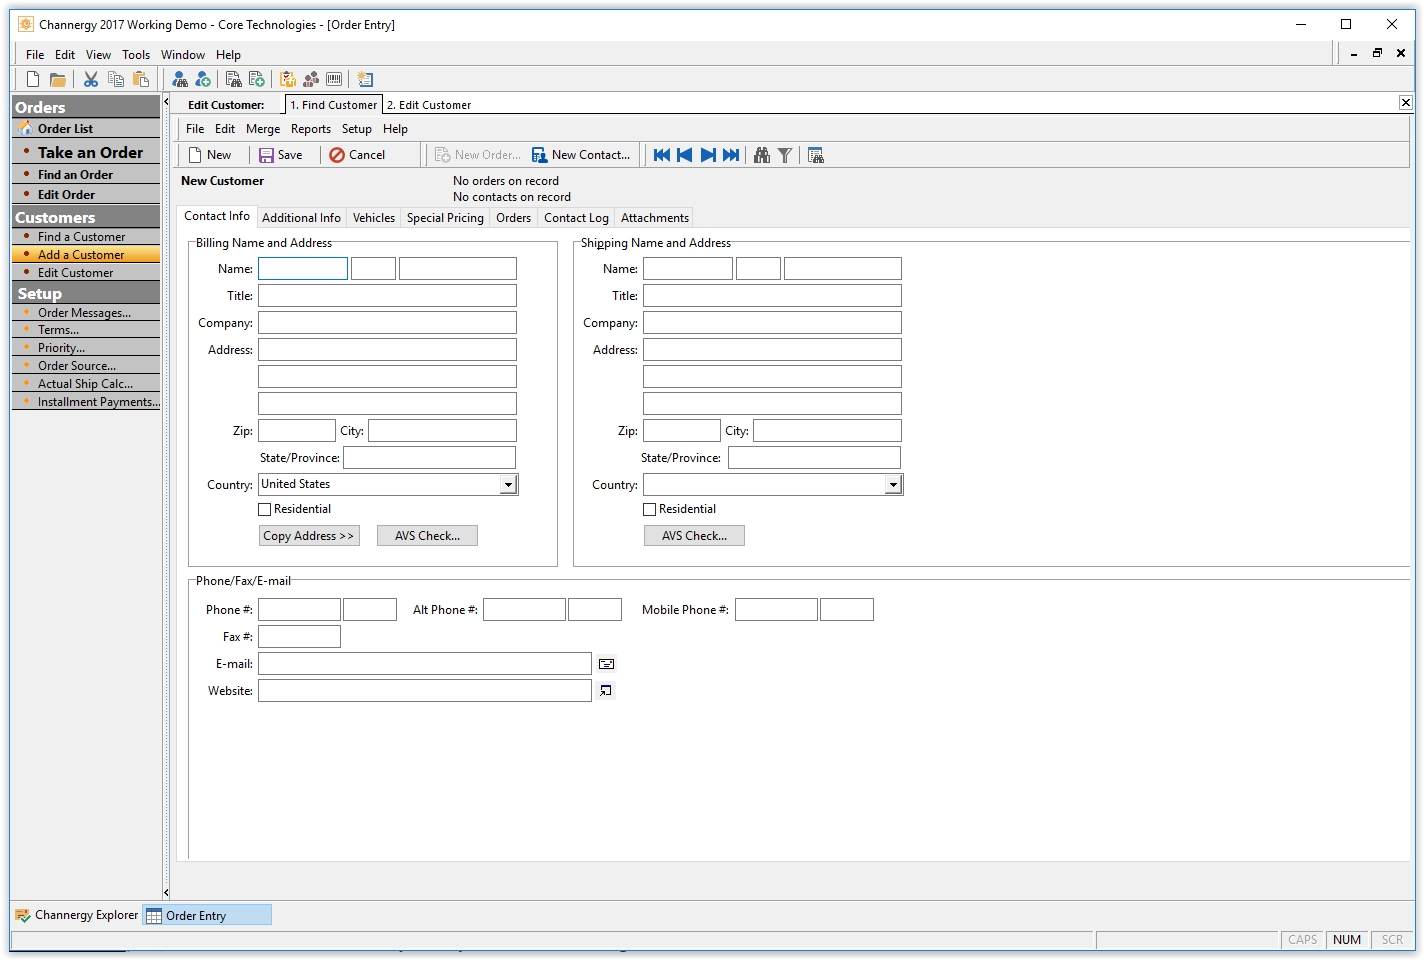This screenshot has height=960, width=1424.
Task: Go to the first record
Action: pyautogui.click(x=661, y=155)
